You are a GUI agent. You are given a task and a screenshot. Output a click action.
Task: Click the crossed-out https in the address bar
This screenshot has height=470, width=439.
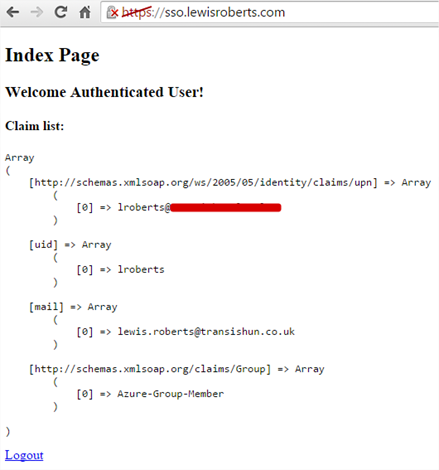137,12
